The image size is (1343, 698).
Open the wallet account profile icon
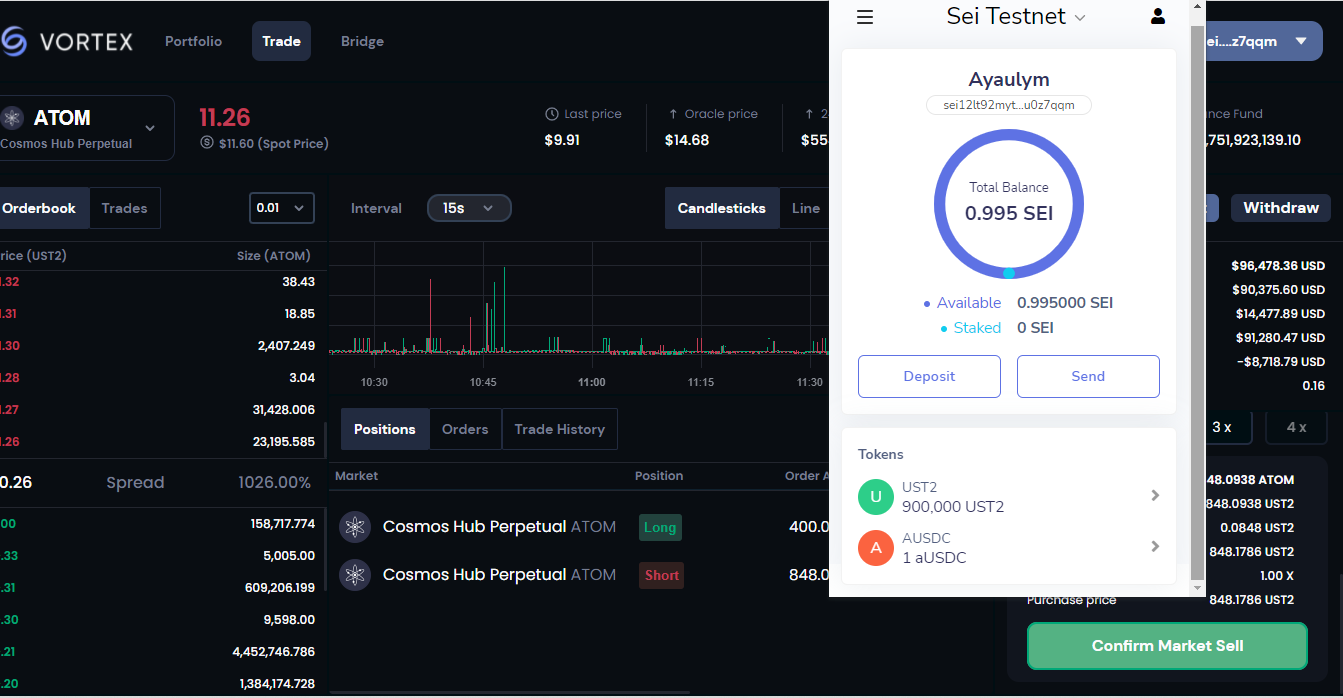[x=1158, y=16]
